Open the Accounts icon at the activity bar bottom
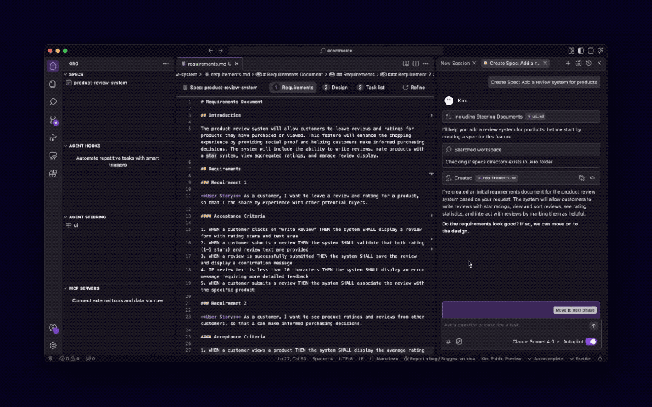Viewport: 652px width, 407px height. tap(53, 328)
